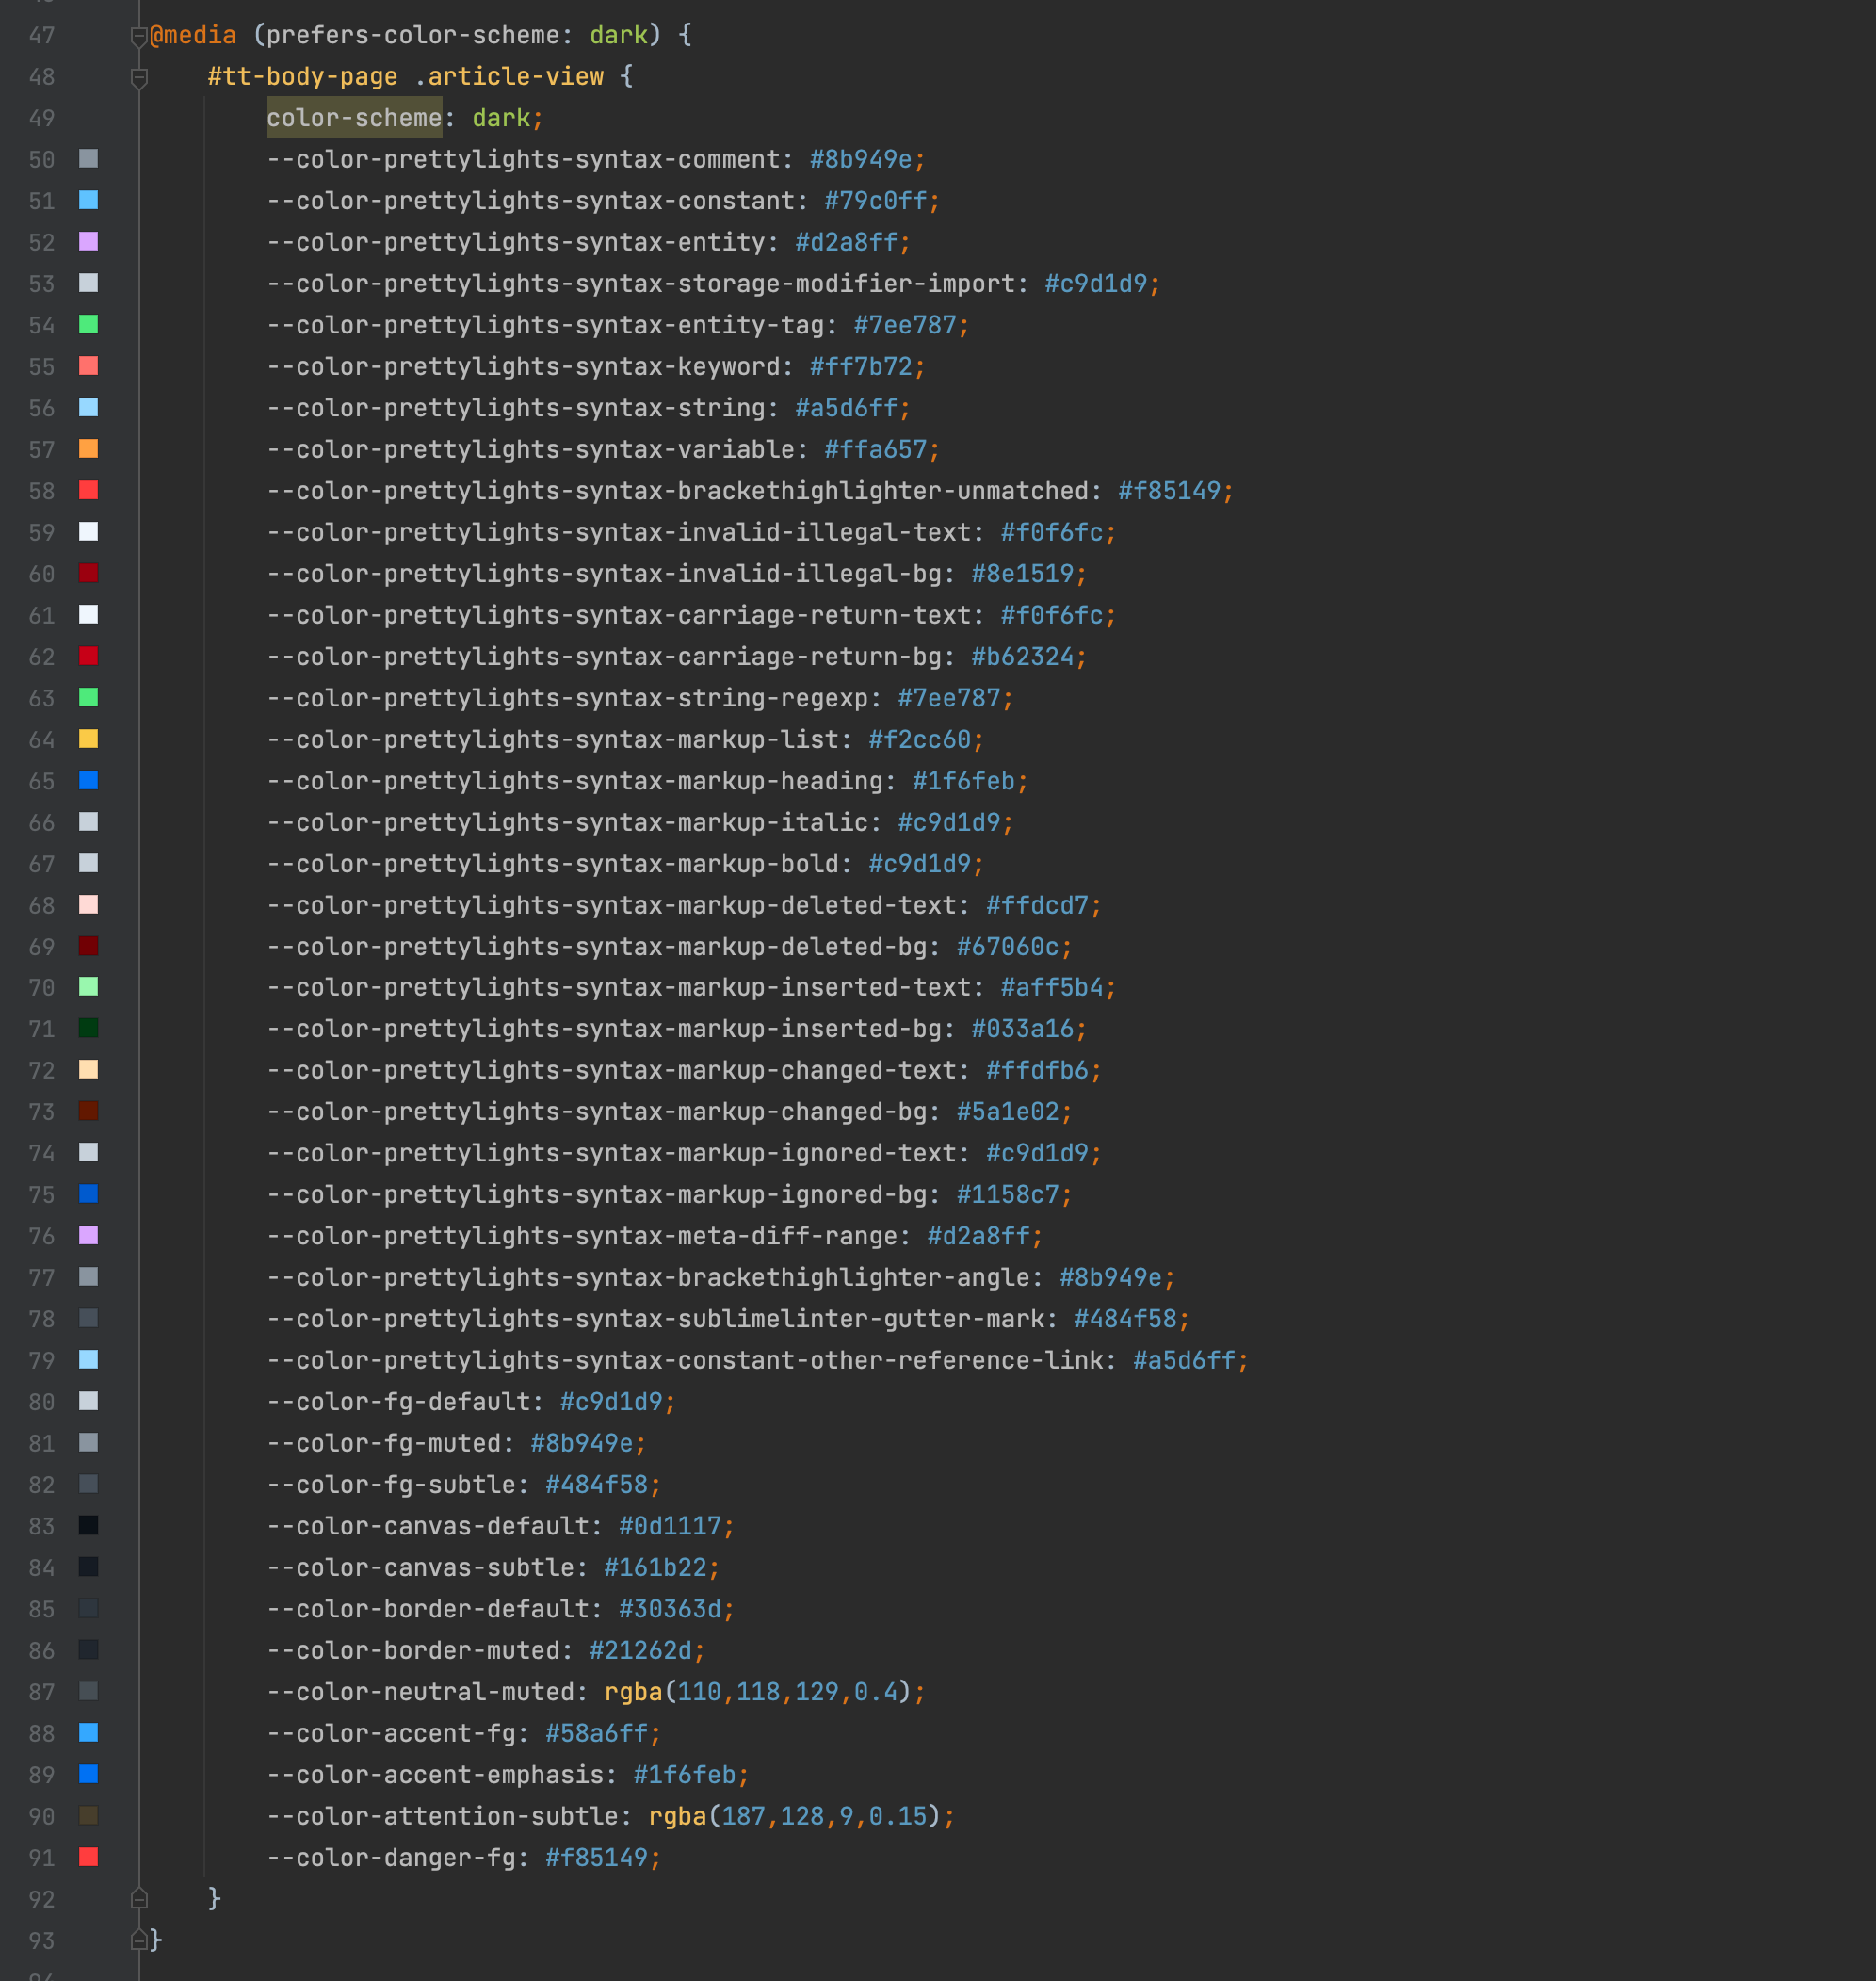Click the rgba function in neutral-muted line
The image size is (1876, 1981).
(x=633, y=1692)
